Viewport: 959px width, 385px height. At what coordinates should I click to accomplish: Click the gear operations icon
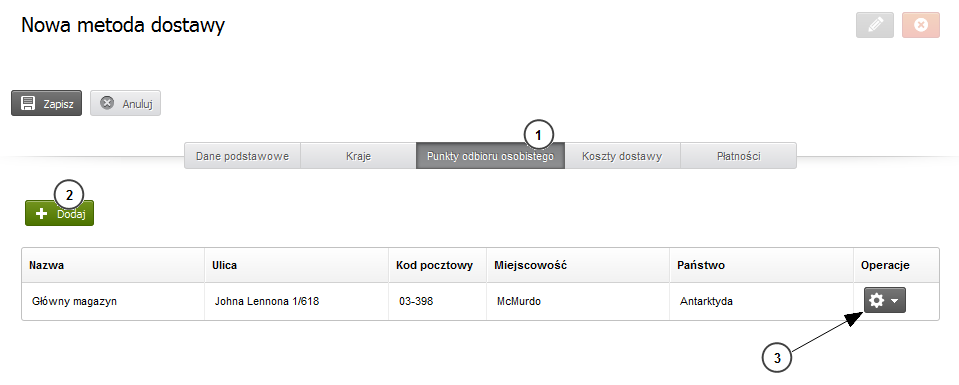[877, 301]
